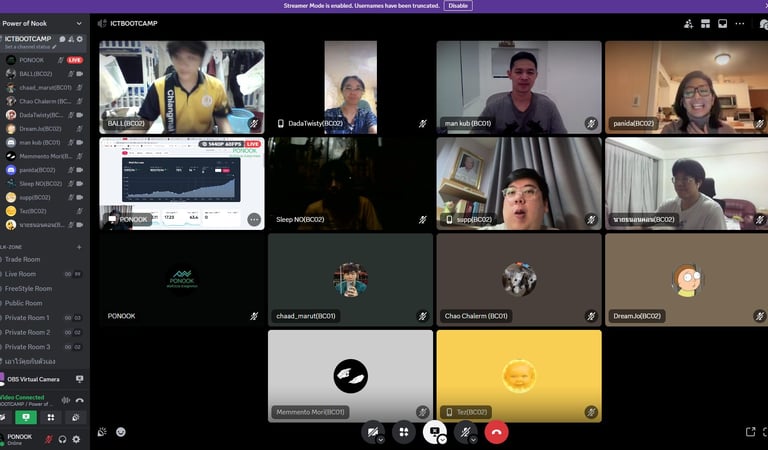Click the invite icon beside ICTBOOTCAMP channel
768x450 pixels.
pos(71,39)
